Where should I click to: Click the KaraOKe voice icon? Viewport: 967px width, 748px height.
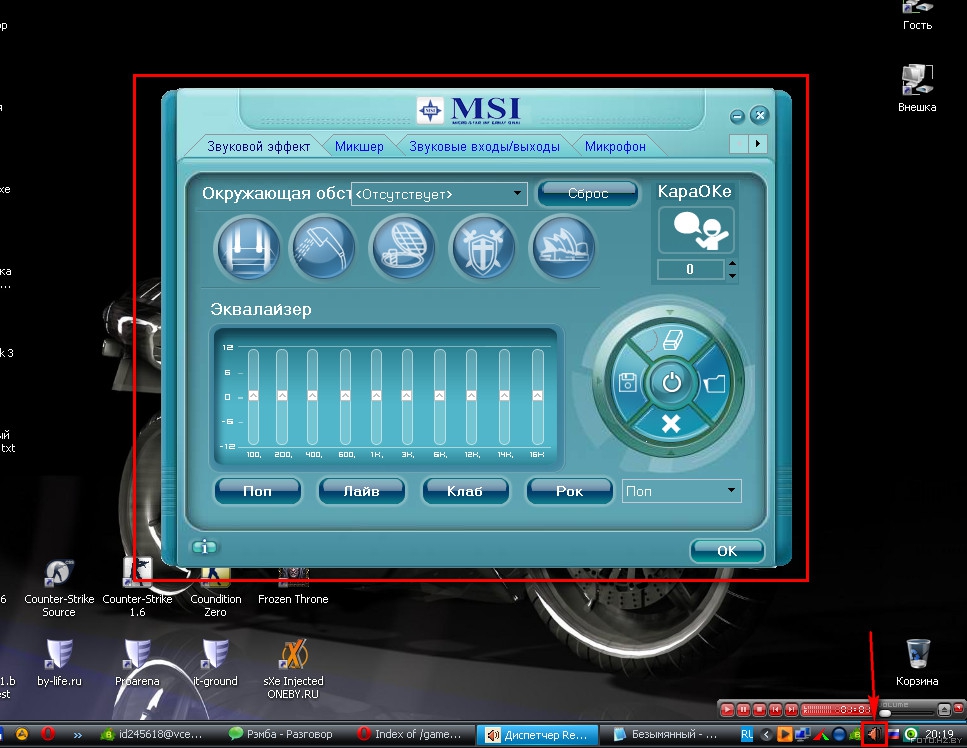click(696, 230)
